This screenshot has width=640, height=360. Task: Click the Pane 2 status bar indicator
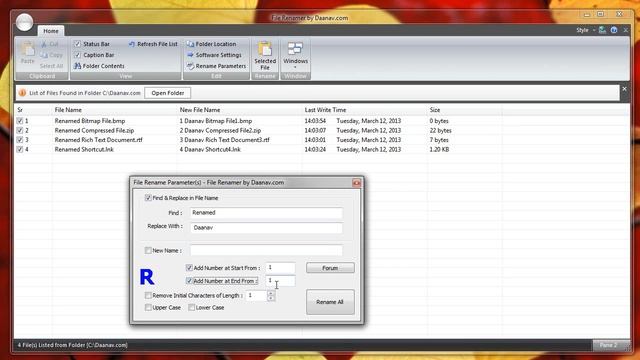[x=609, y=345]
